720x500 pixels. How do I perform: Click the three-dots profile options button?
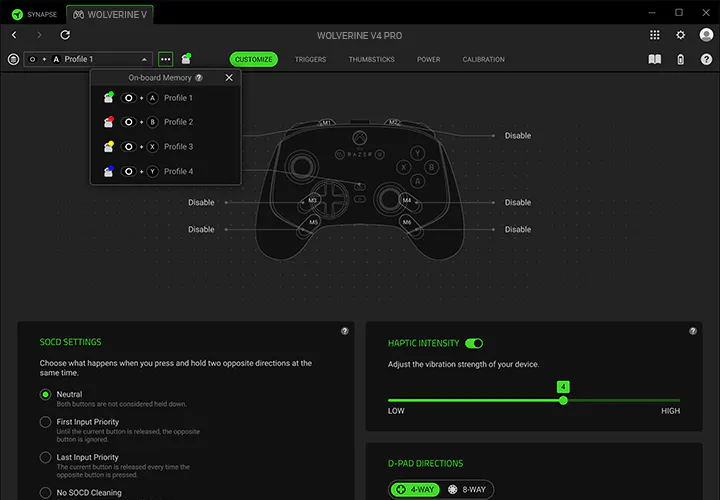pyautogui.click(x=166, y=59)
